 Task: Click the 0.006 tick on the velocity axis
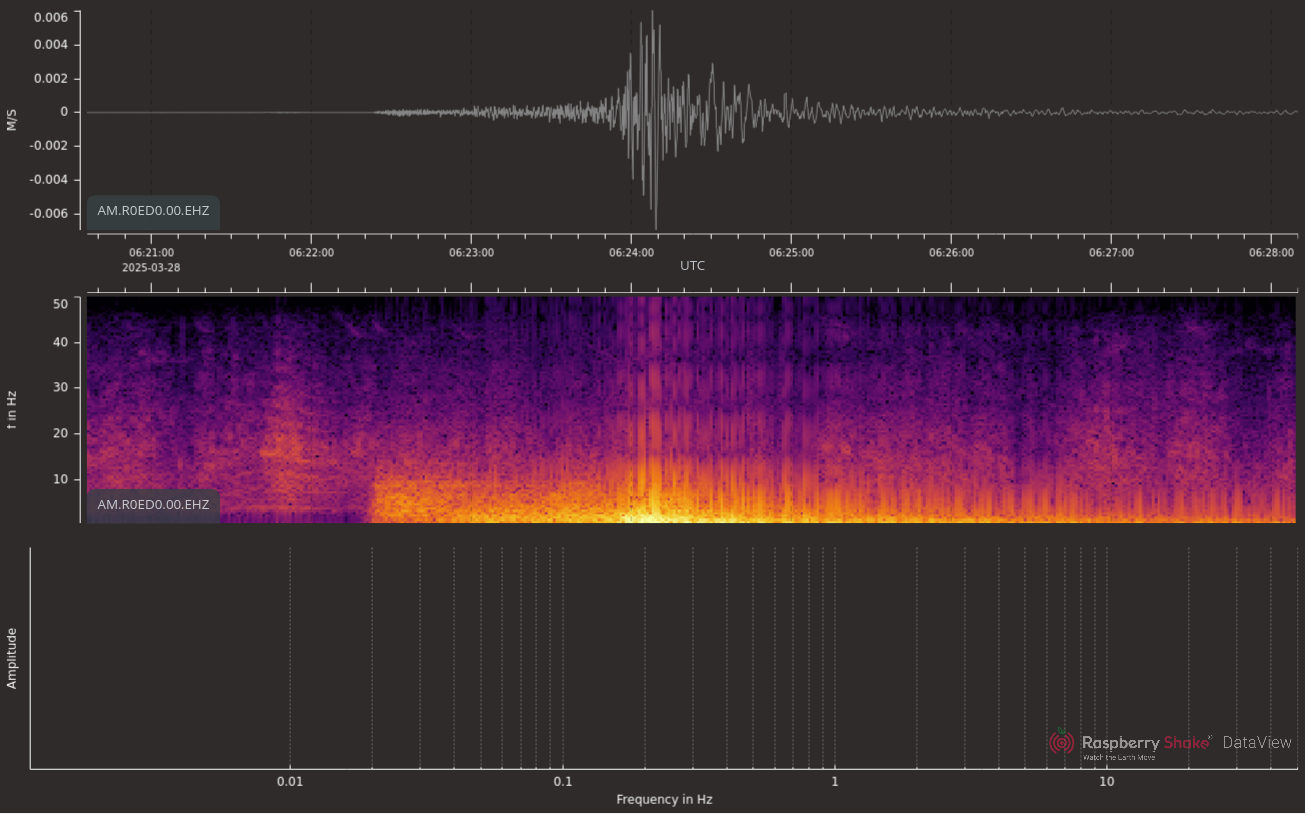51,18
